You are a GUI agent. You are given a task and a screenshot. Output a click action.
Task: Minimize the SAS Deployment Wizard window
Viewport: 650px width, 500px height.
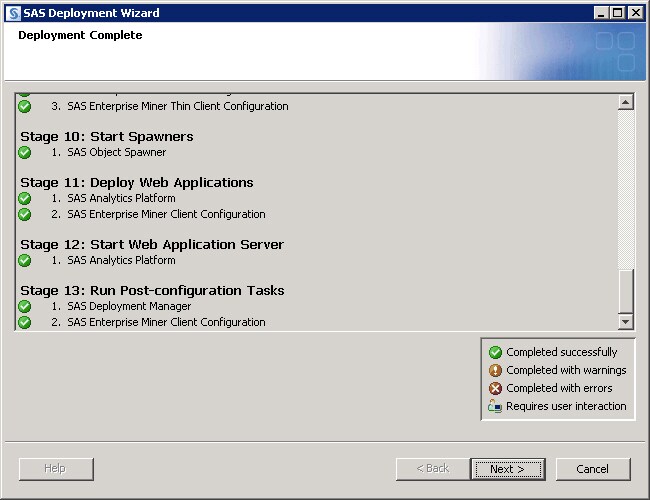(x=601, y=13)
